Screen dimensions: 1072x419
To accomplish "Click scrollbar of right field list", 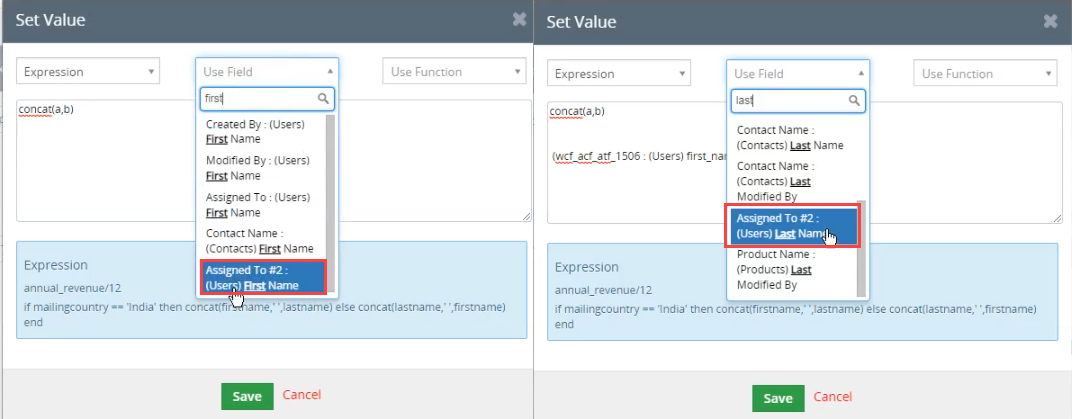I will 861,248.
